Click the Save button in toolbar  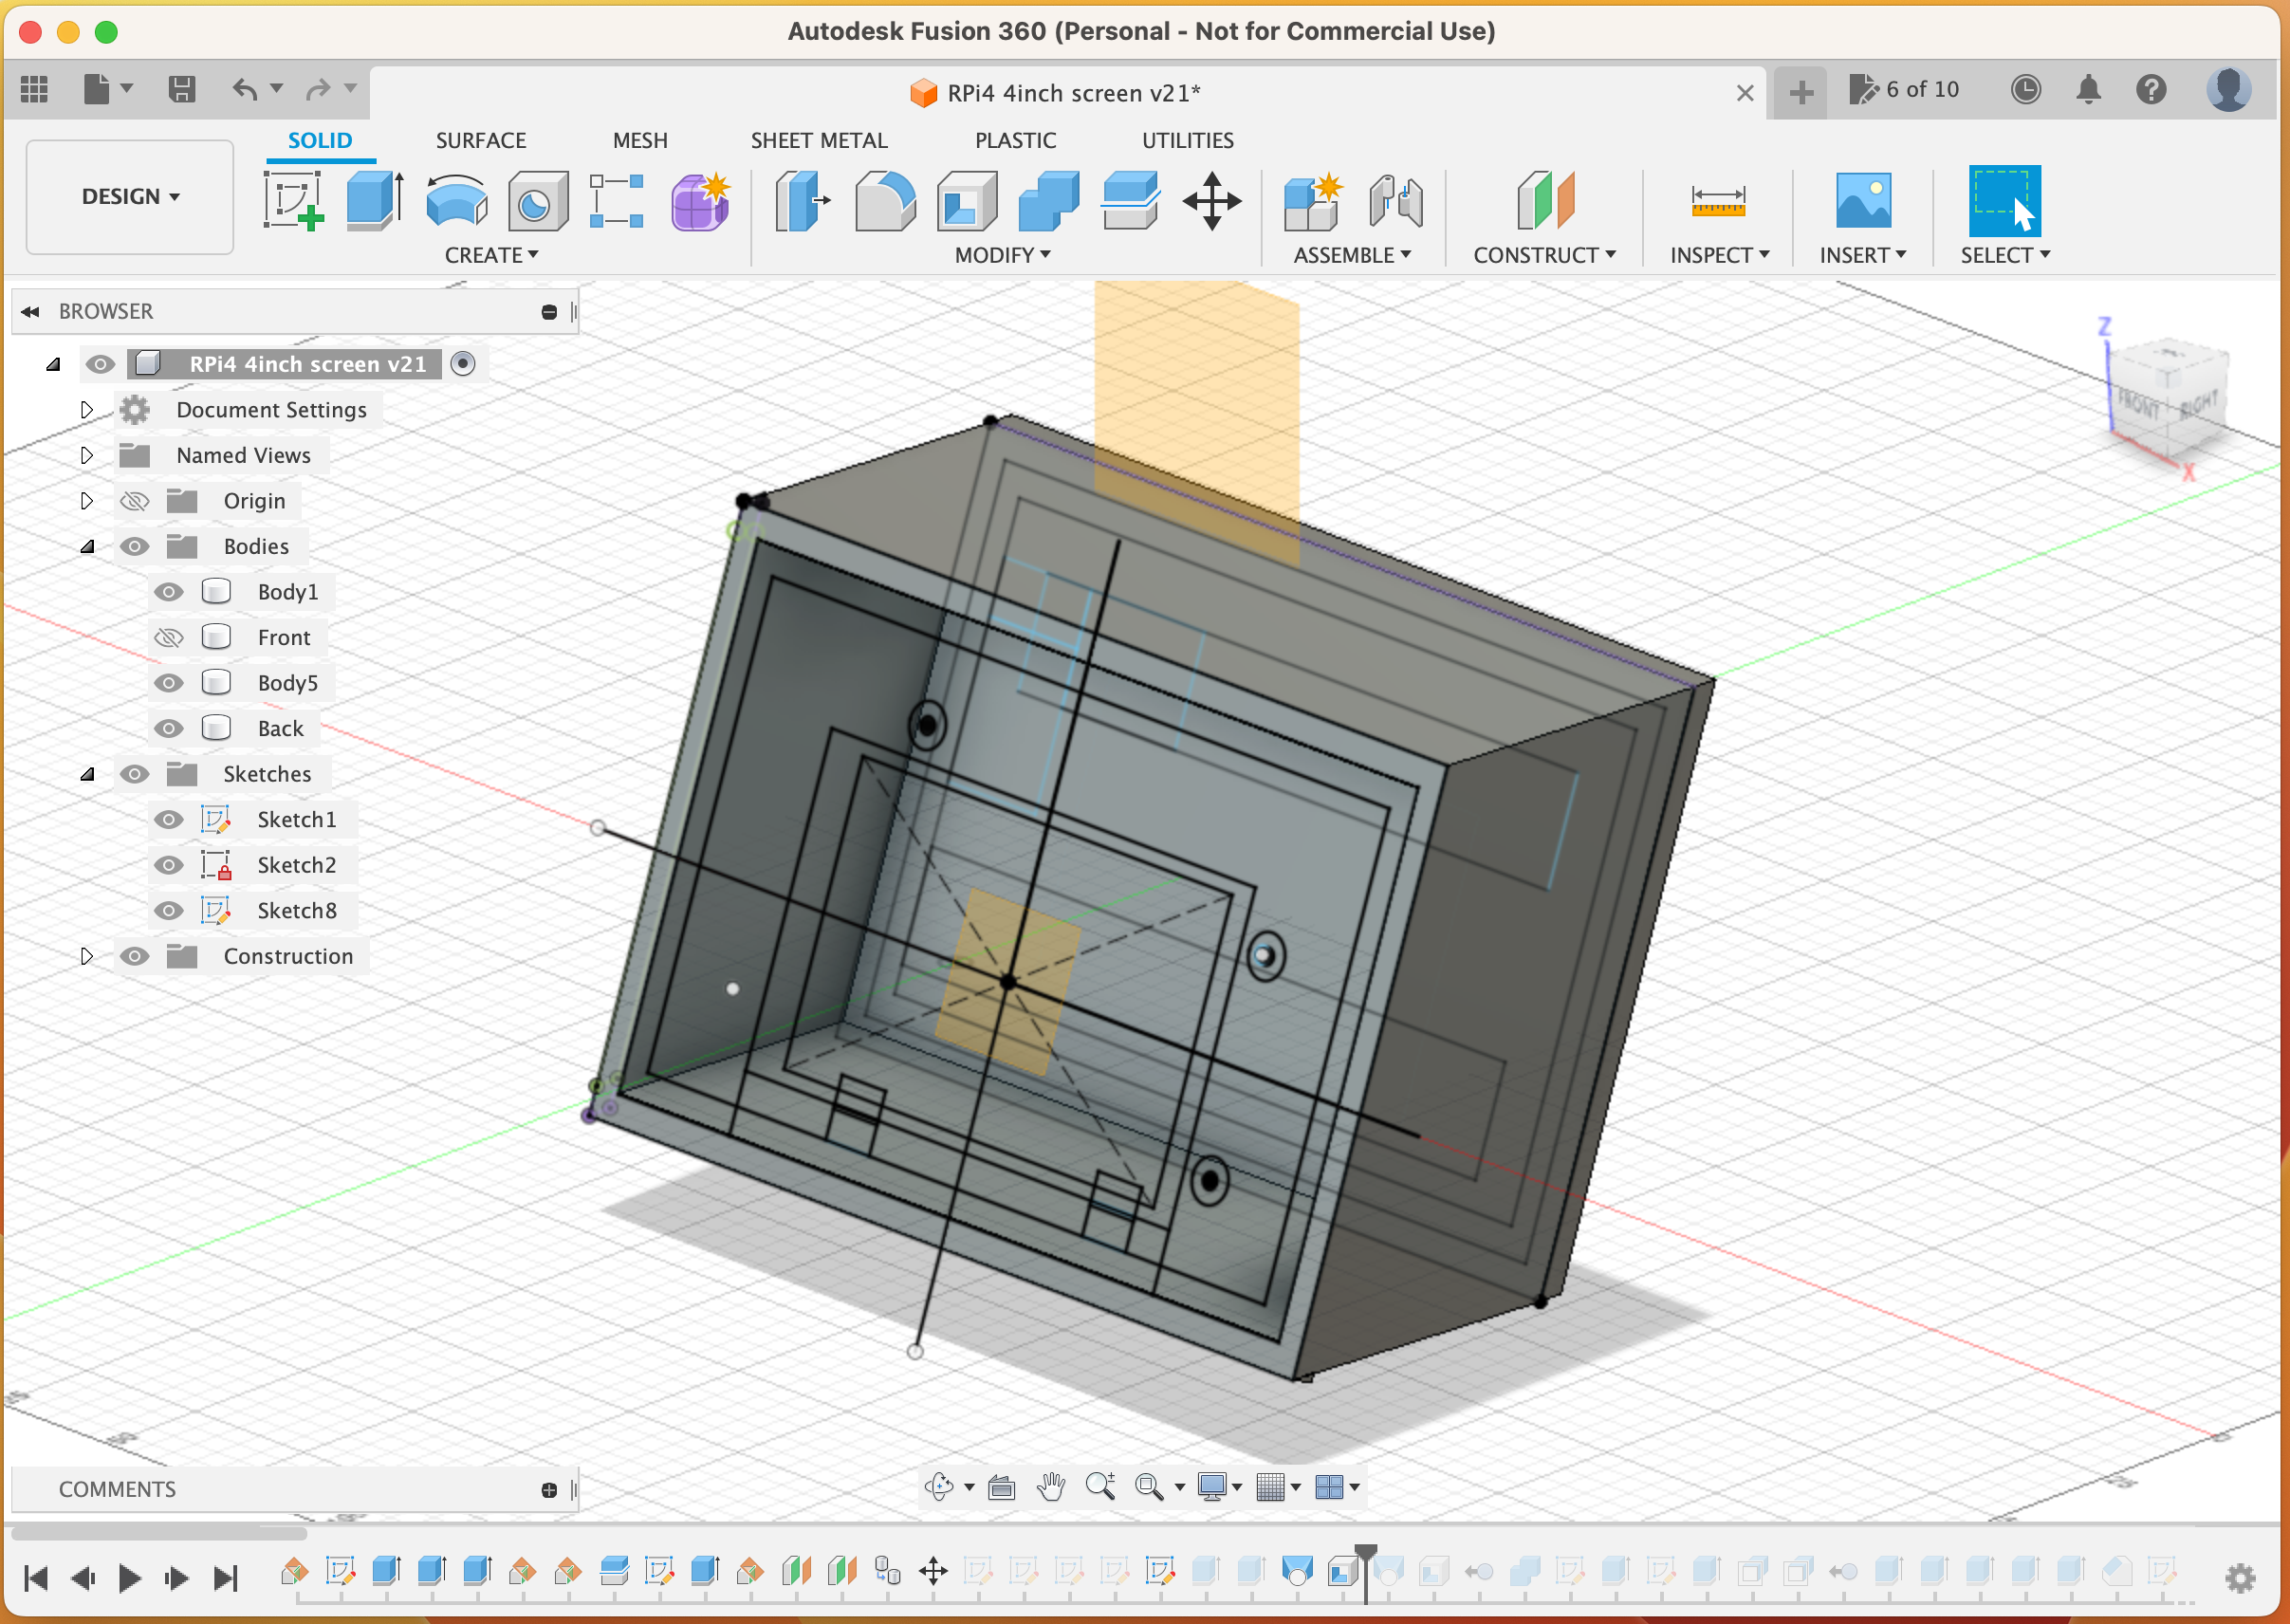pyautogui.click(x=183, y=89)
